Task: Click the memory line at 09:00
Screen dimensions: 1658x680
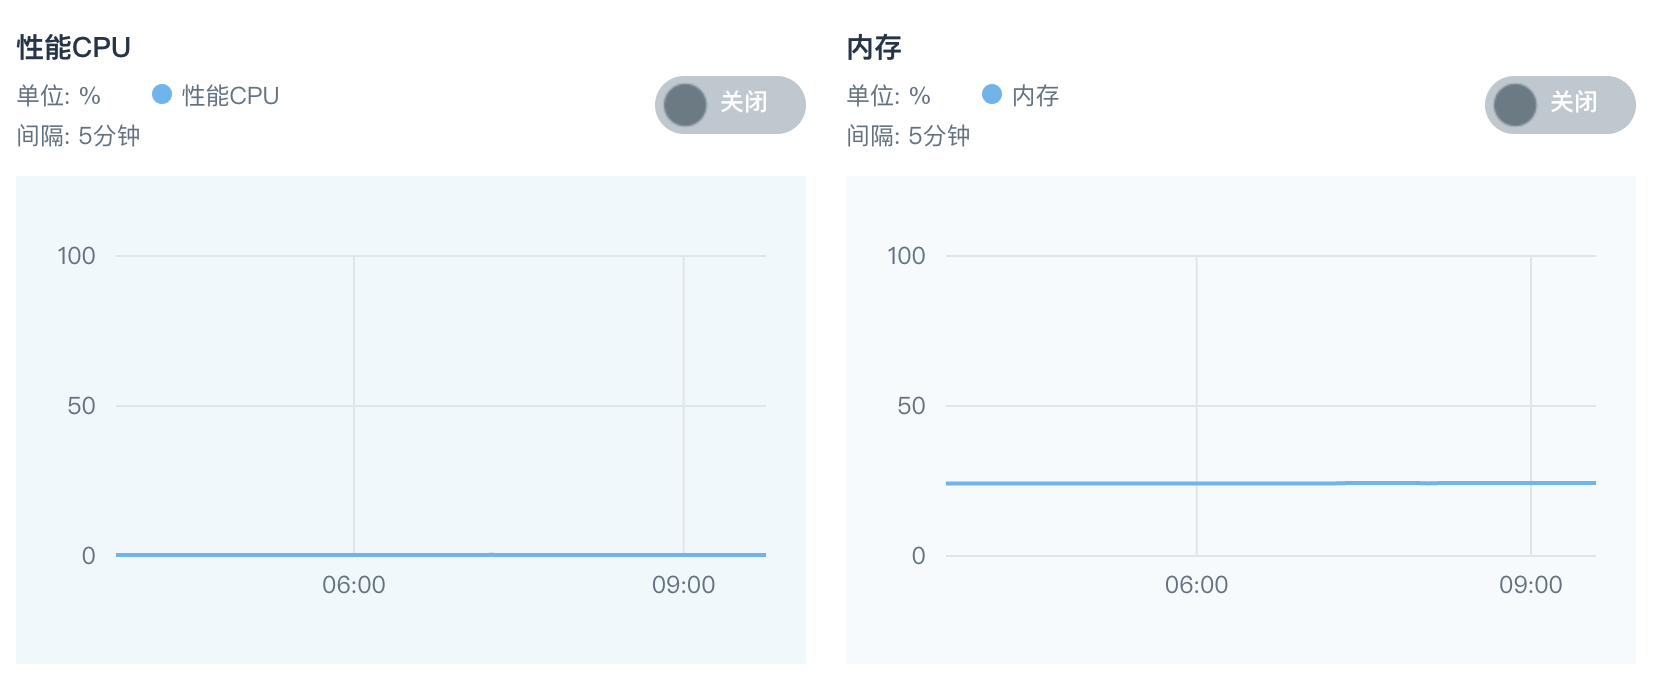Action: click(x=1531, y=483)
